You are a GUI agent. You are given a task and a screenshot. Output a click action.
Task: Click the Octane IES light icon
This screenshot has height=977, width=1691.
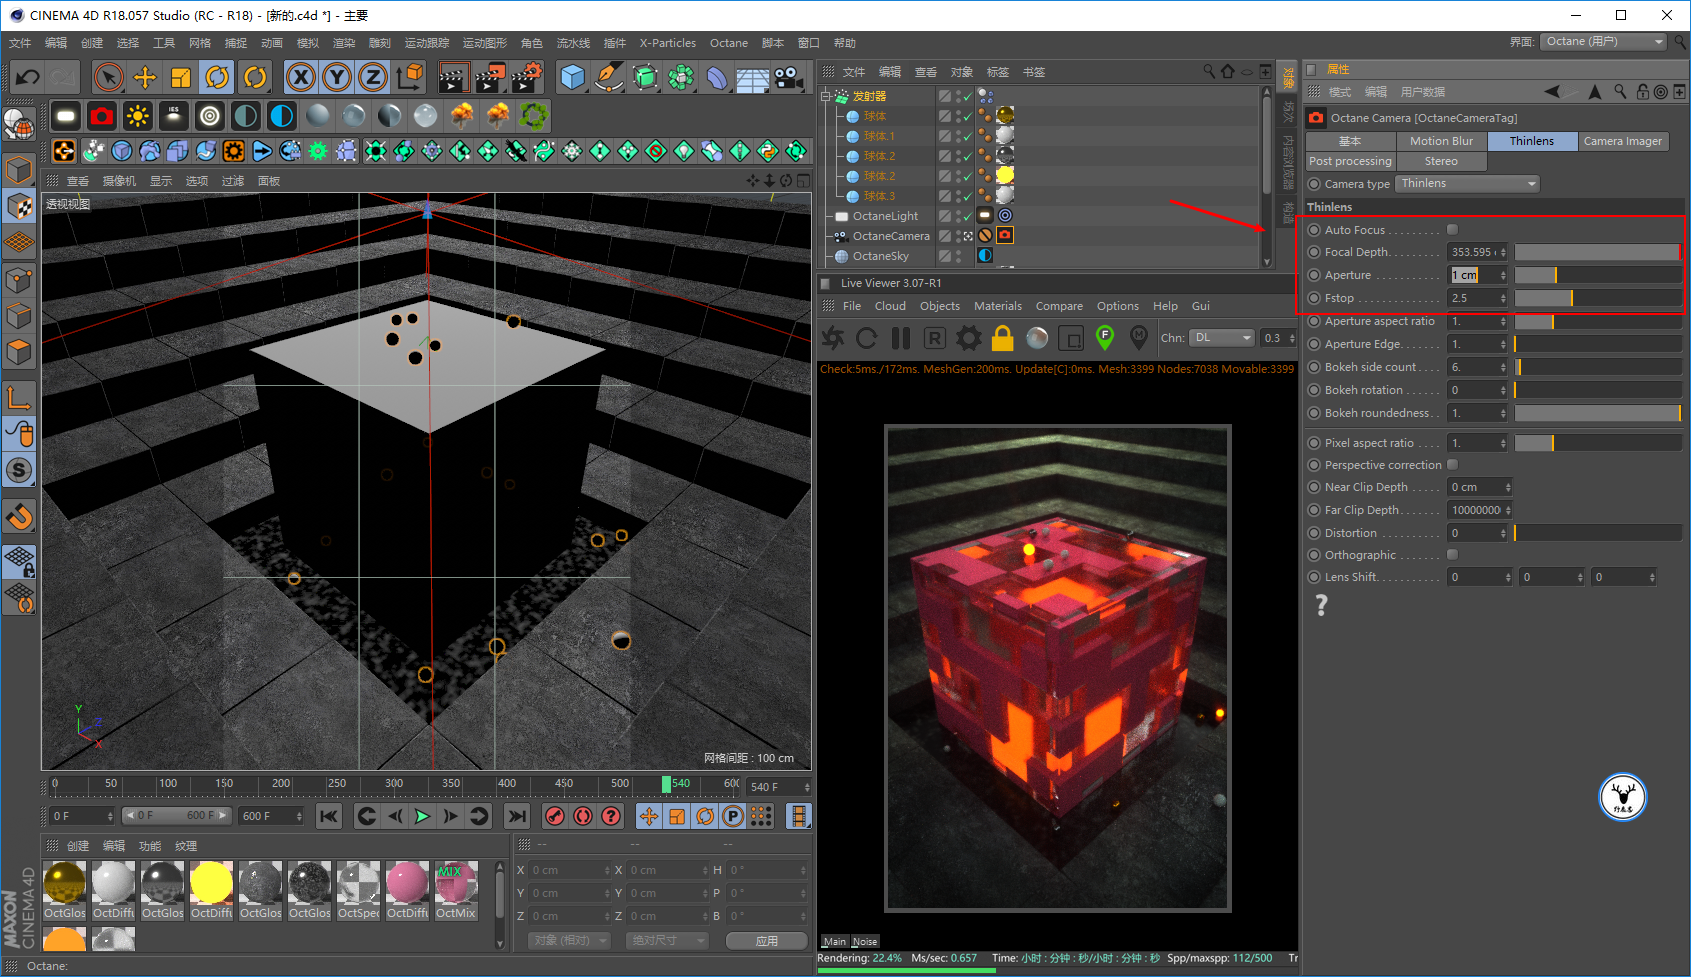click(174, 116)
